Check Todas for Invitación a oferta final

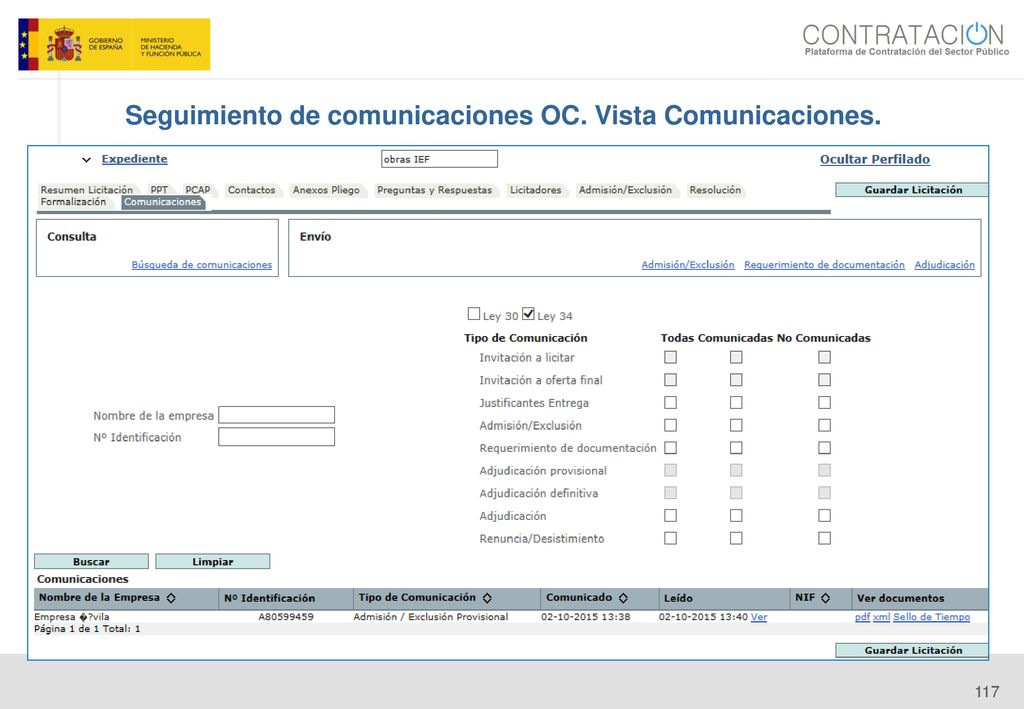(671, 380)
